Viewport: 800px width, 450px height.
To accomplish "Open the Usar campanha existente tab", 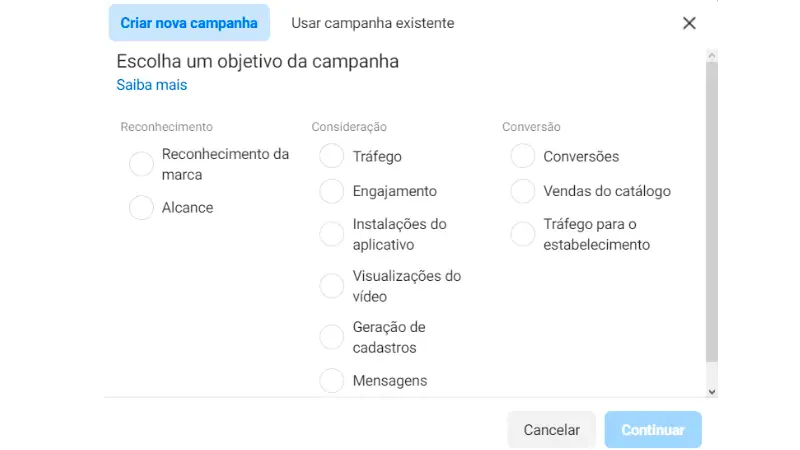I will (372, 23).
